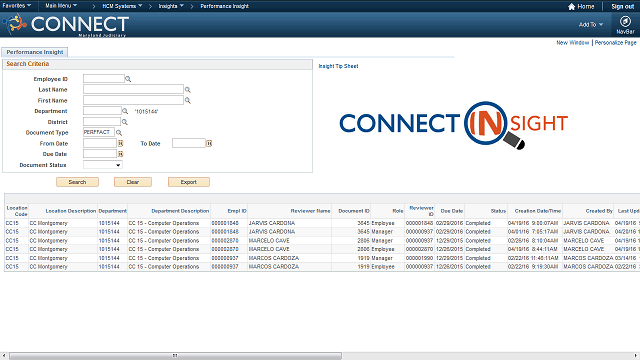Open Due Date calendar picker
The image size is (640, 360).
click(x=120, y=154)
